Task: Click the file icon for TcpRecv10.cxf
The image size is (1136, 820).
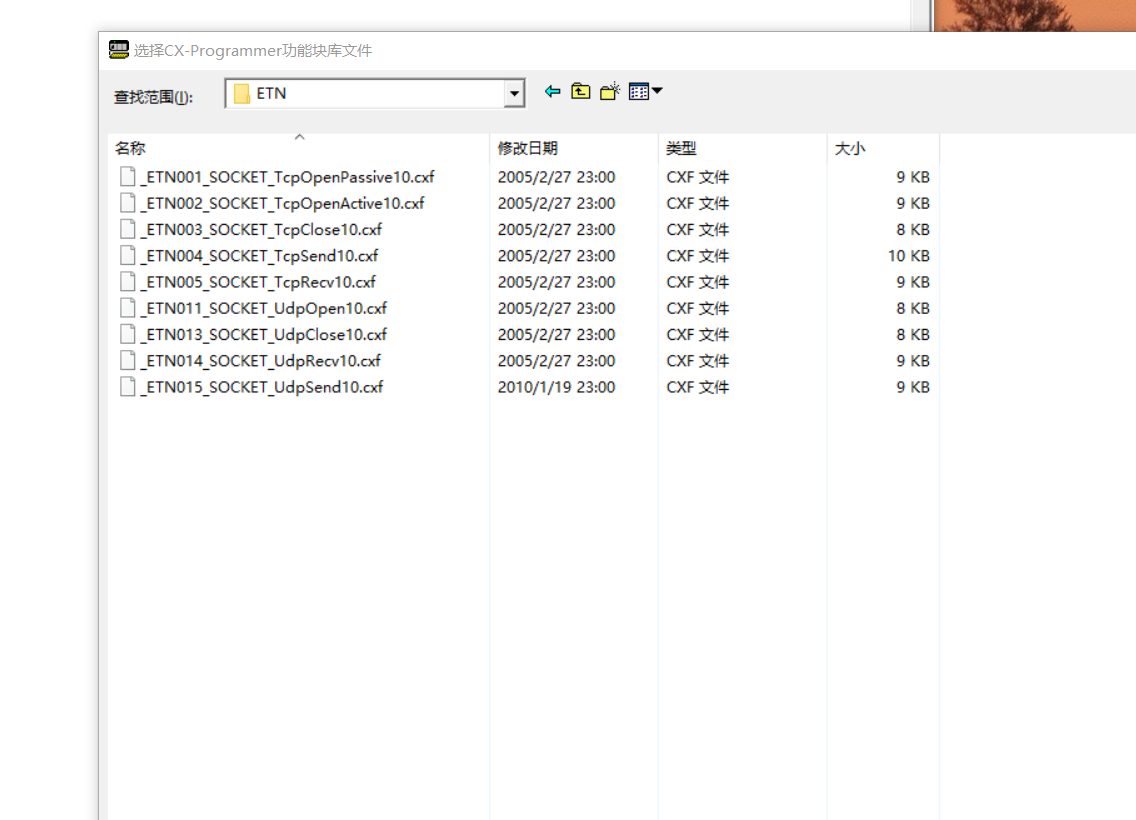Action: [x=127, y=282]
